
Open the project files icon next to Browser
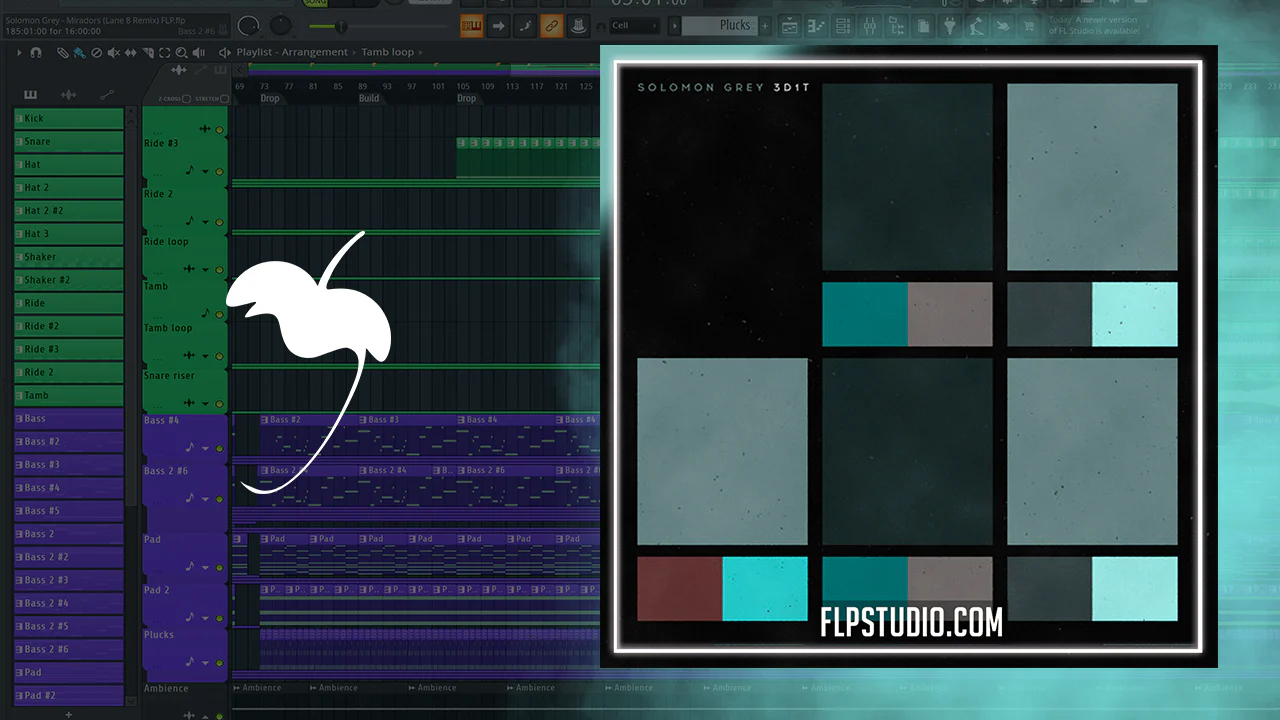[x=923, y=26]
